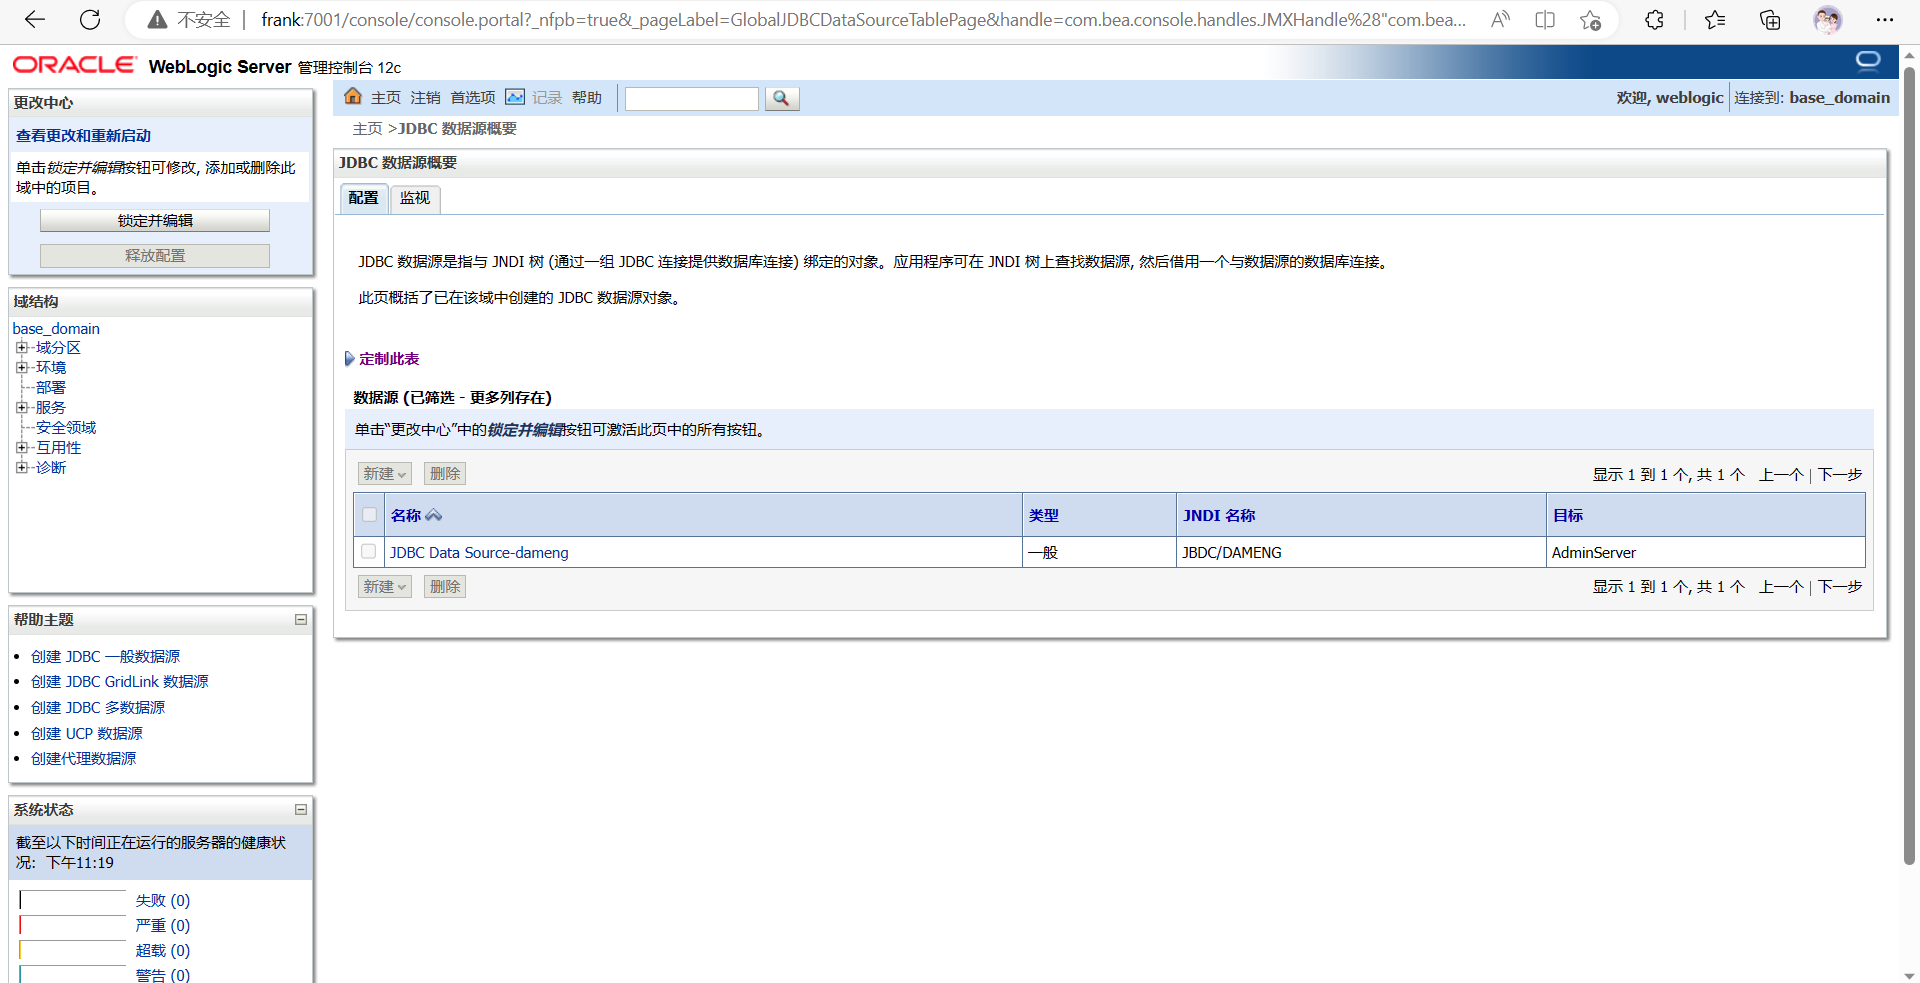Open browser extensions puzzle icon
The image size is (1920, 983).
point(1654,20)
